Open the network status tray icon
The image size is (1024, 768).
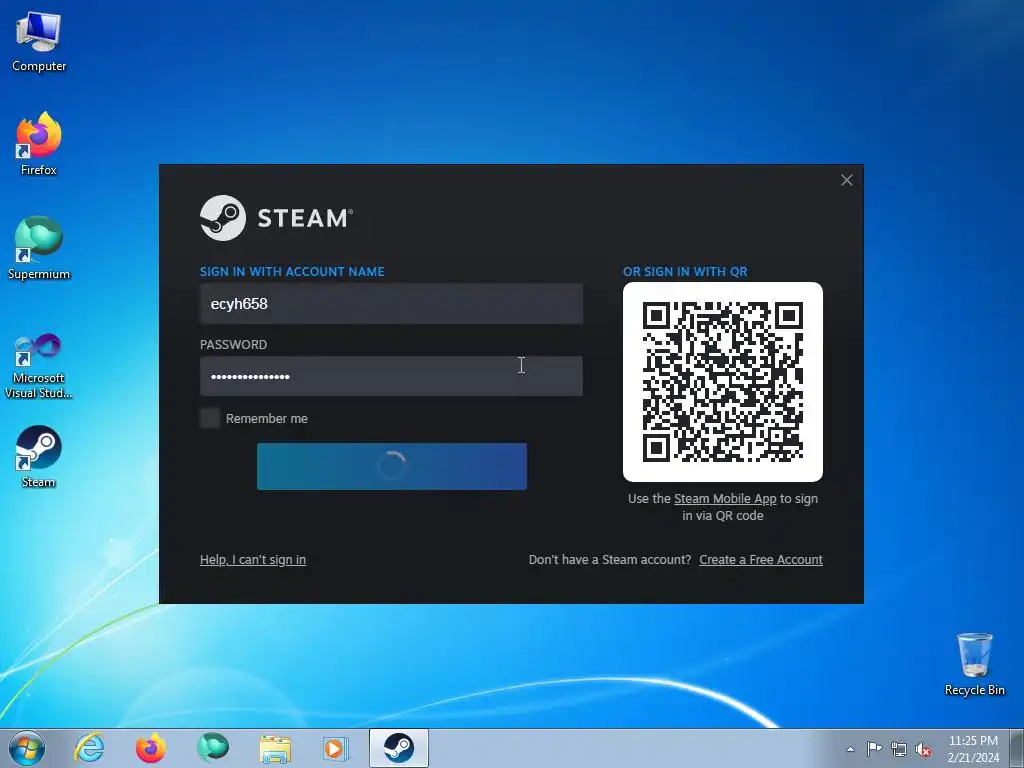899,749
